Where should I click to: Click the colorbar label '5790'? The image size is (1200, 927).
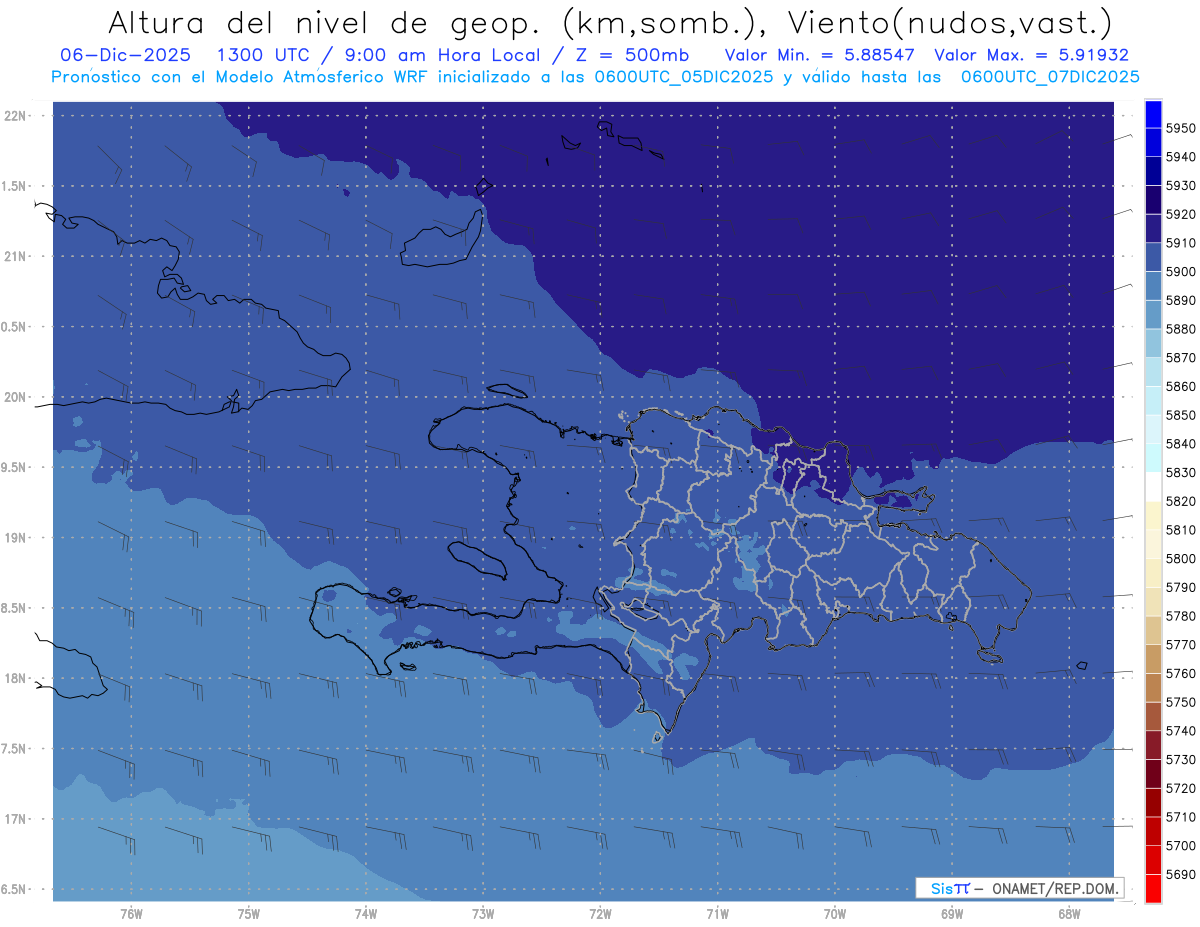click(1180, 587)
